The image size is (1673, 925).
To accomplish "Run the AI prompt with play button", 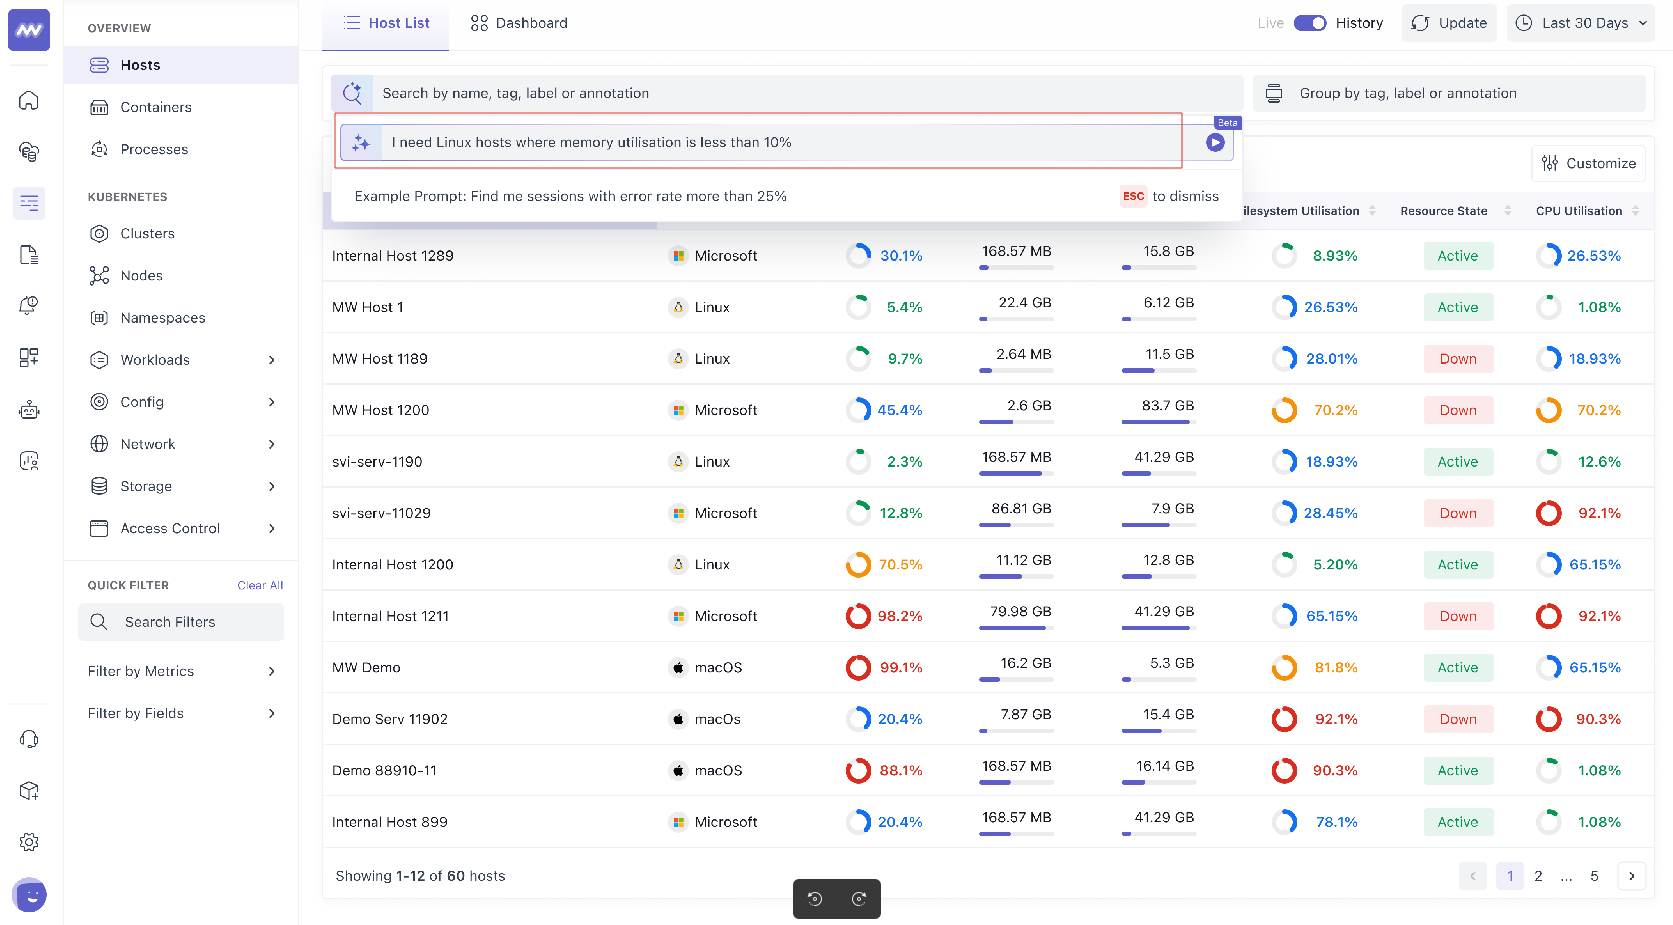I will point(1215,143).
